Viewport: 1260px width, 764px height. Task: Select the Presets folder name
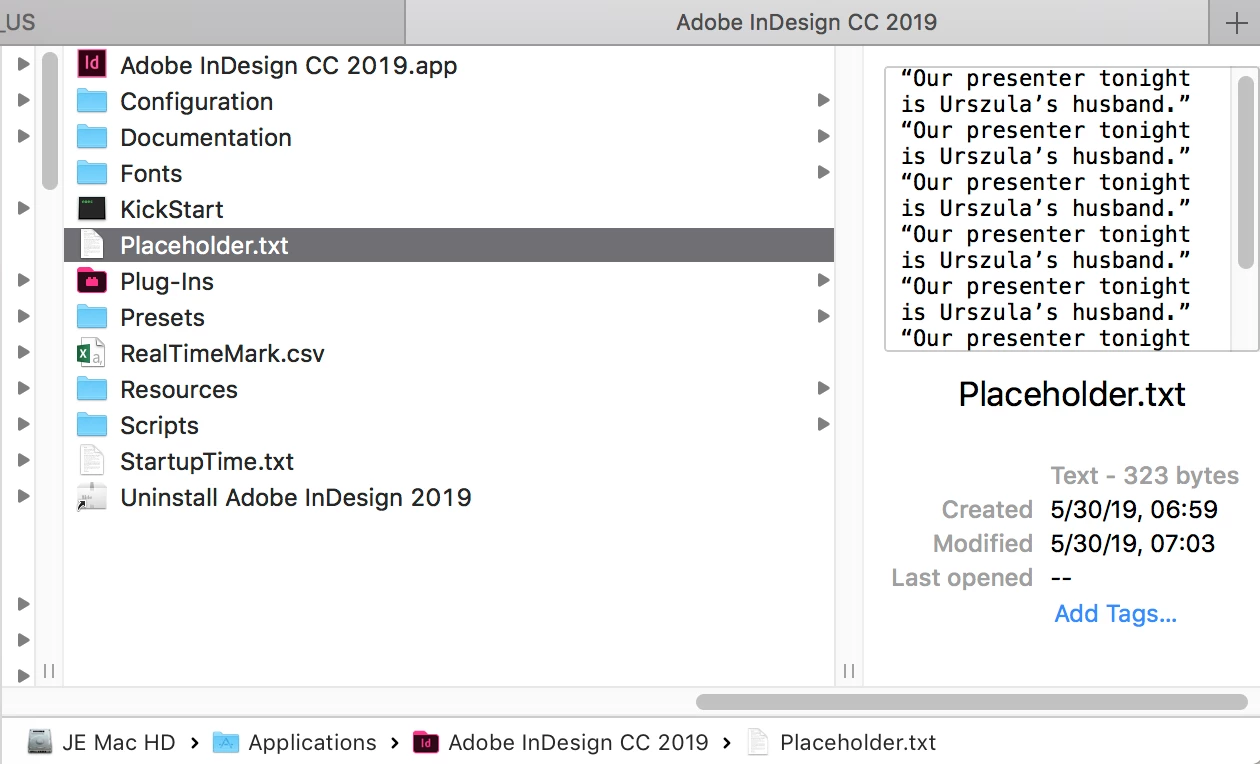tap(162, 318)
